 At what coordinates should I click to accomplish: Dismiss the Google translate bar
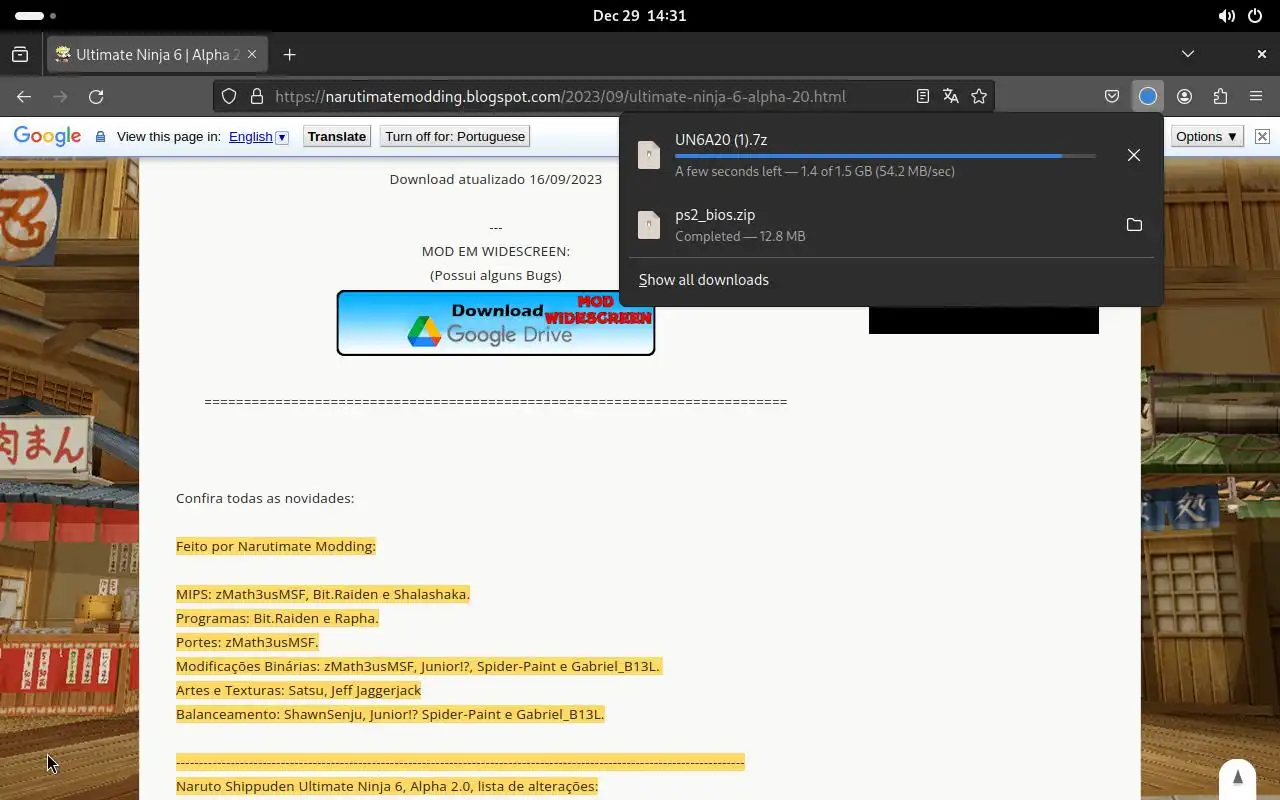tap(1262, 137)
